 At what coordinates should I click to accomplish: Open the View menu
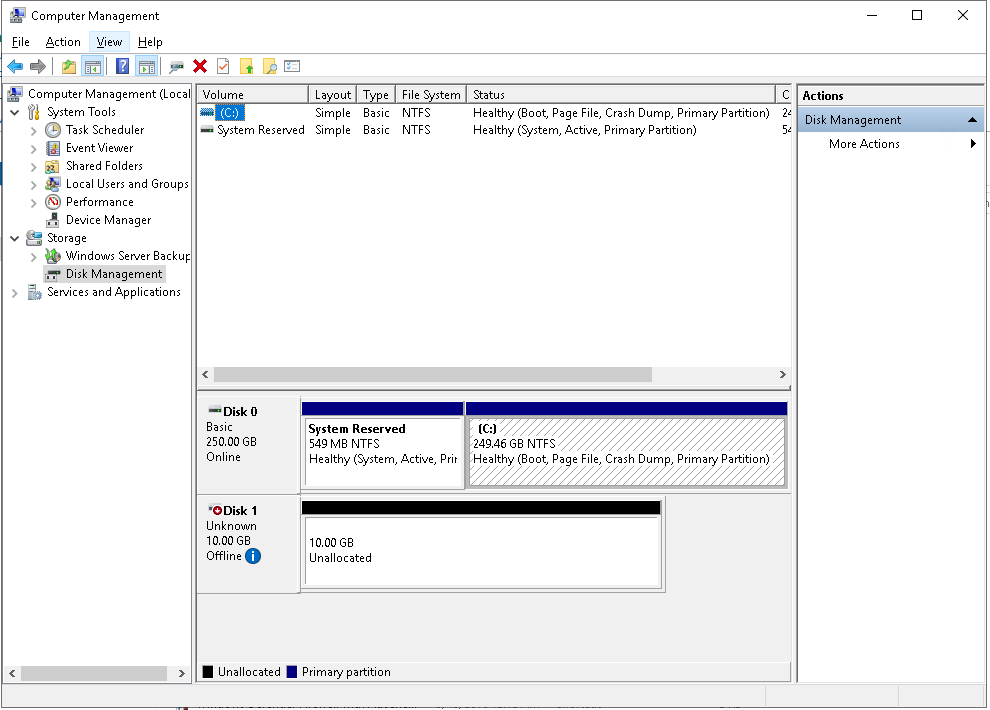click(109, 42)
